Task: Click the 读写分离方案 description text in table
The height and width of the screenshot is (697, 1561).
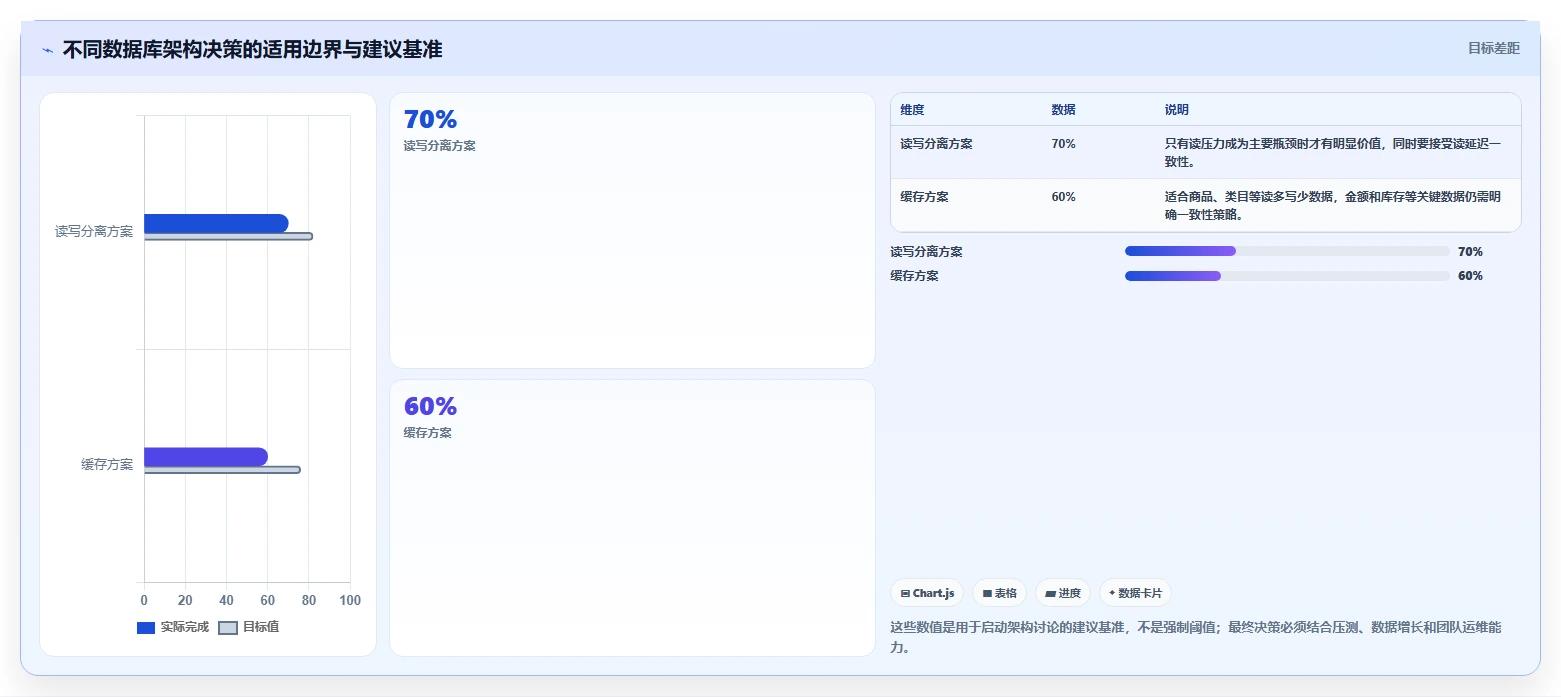Action: 1333,153
